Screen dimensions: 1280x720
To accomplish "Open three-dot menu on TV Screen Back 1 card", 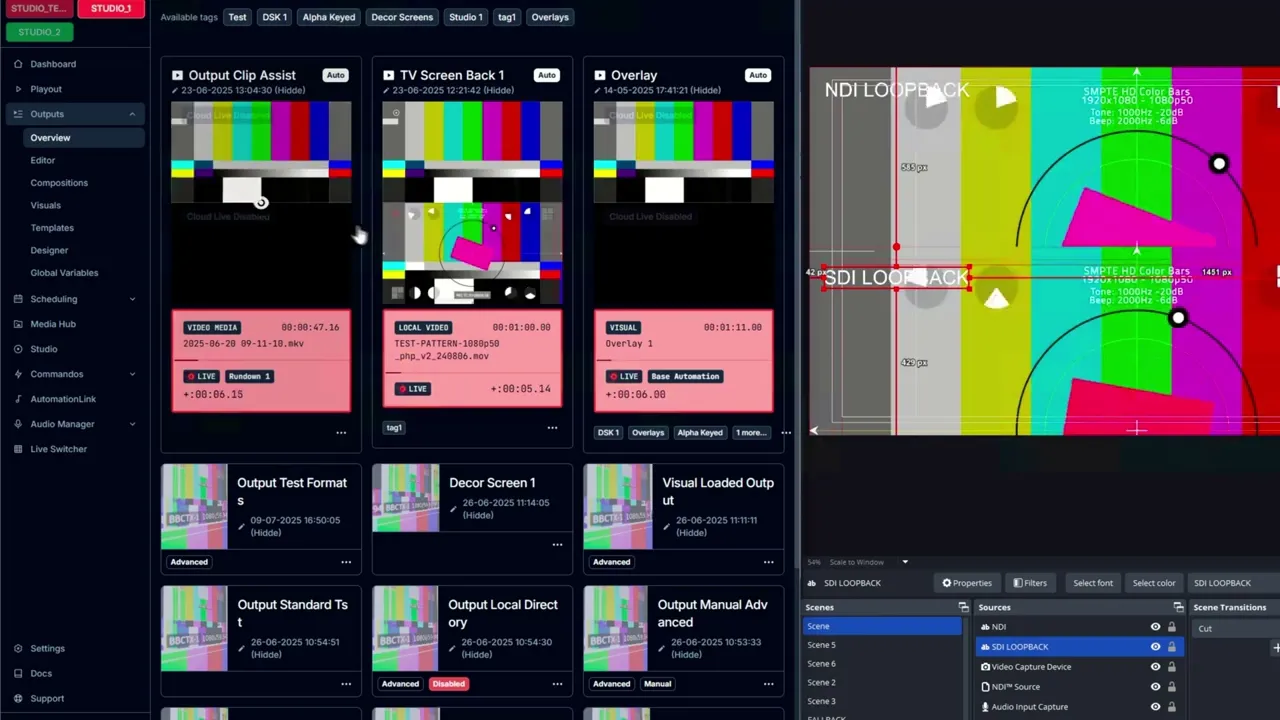I will click(x=552, y=428).
